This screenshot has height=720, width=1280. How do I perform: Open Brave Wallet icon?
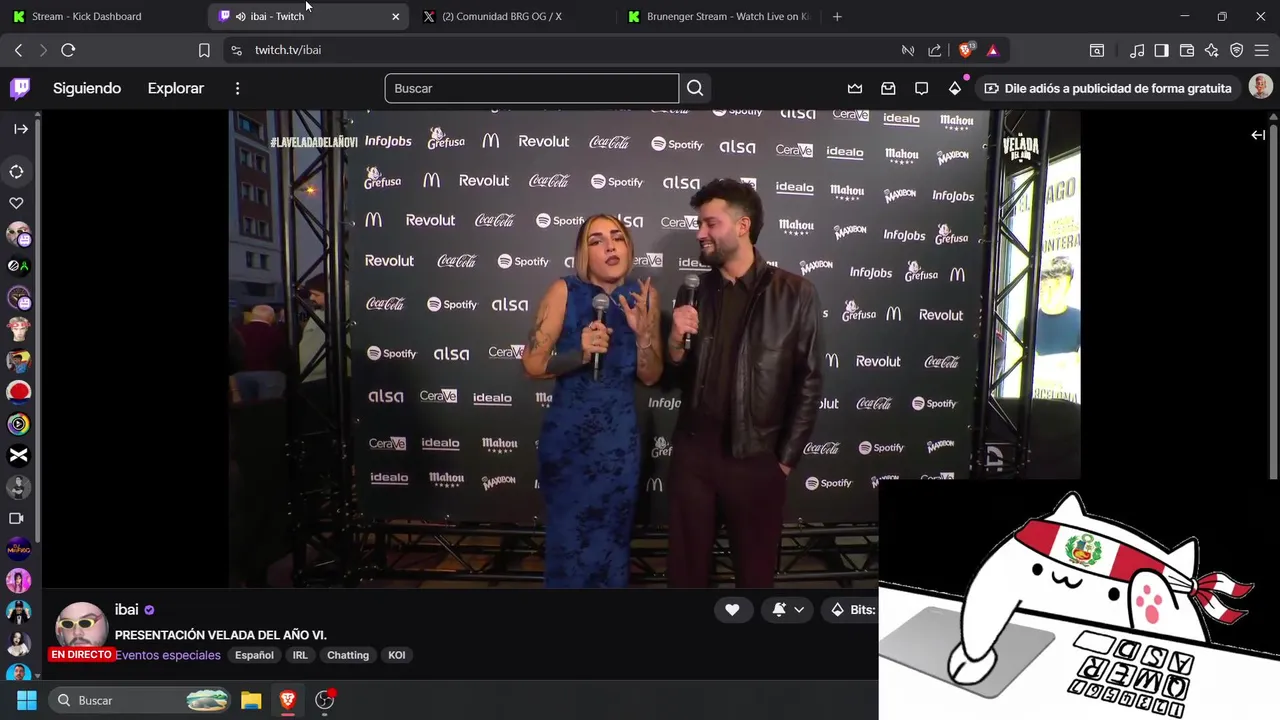tap(1187, 50)
